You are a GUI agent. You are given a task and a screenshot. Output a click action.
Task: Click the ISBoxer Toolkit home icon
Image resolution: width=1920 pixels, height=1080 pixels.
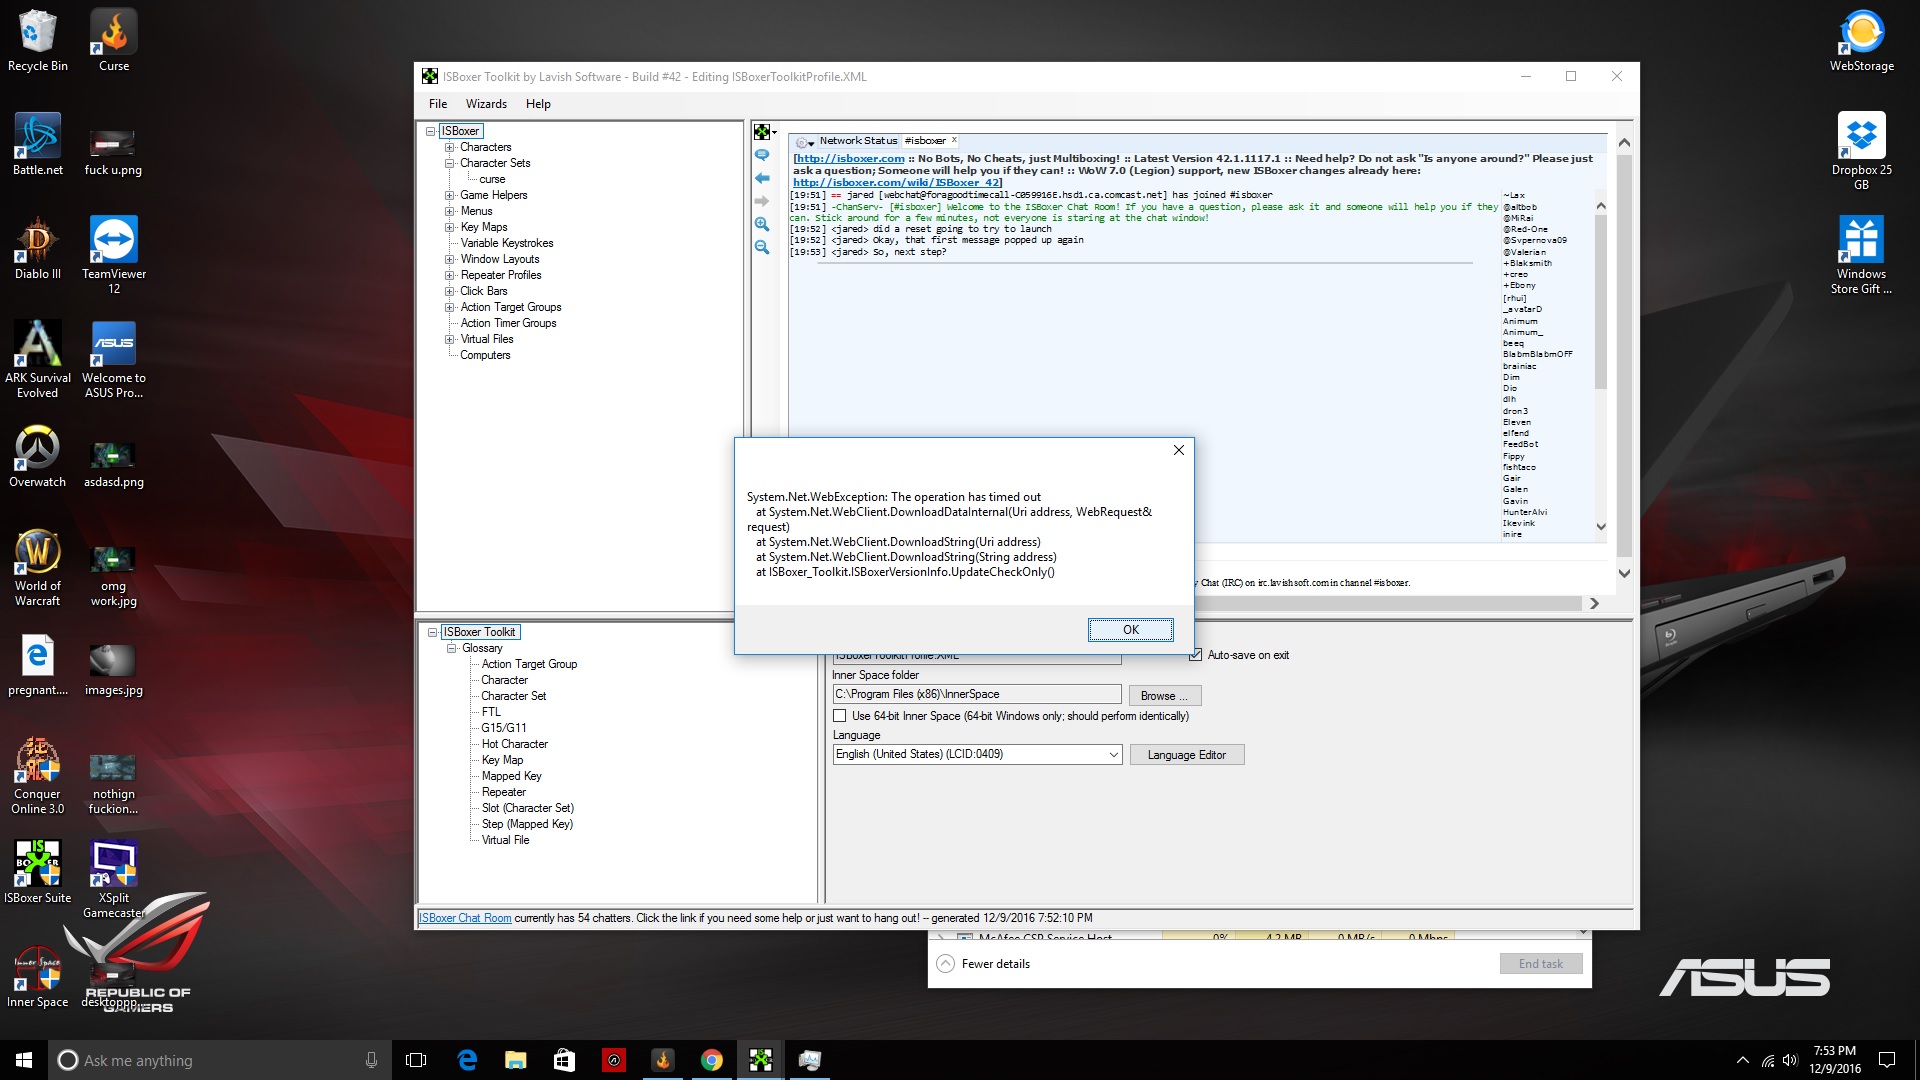pos(762,131)
